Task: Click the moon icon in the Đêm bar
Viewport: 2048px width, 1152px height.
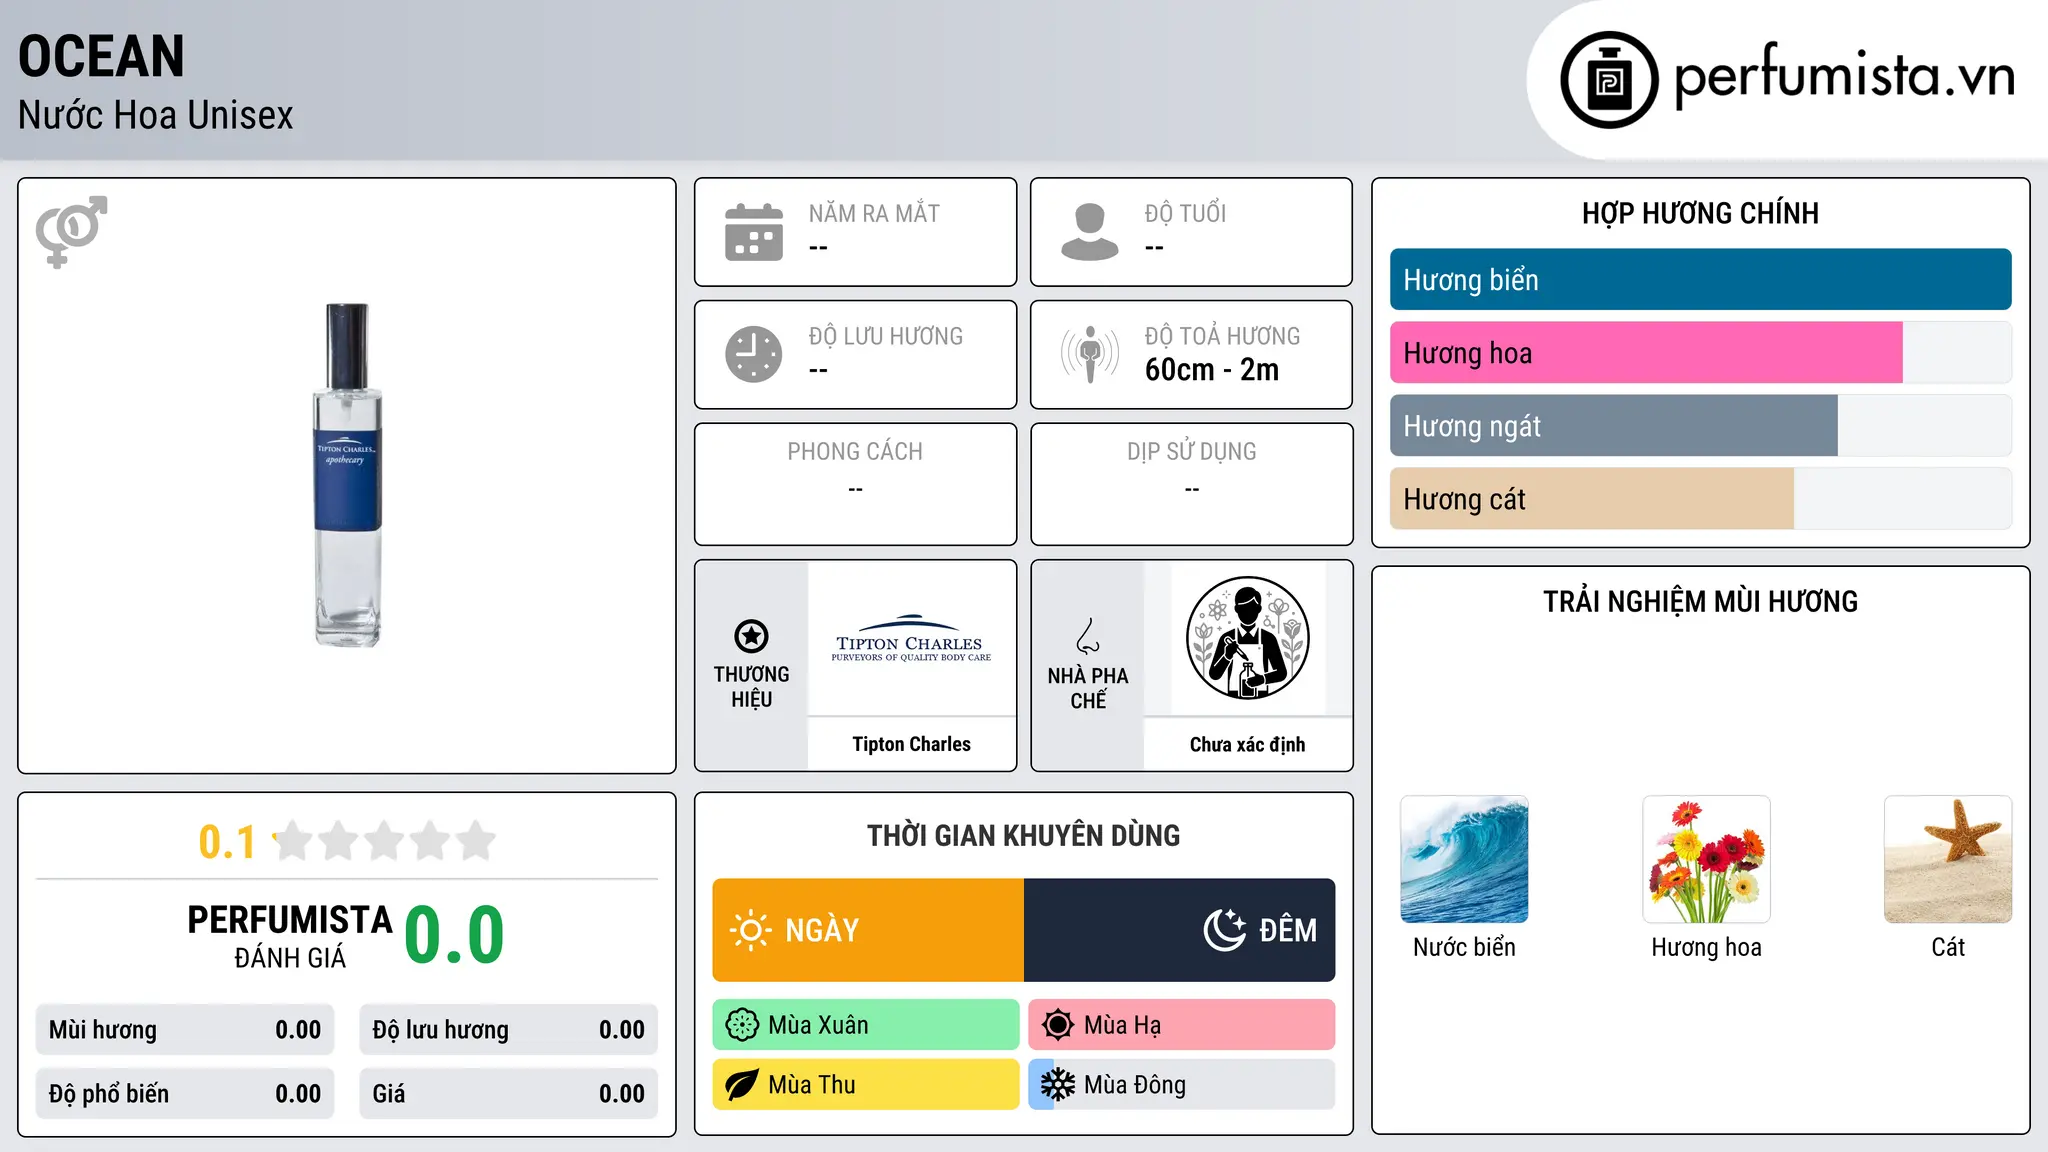Action: [1225, 930]
